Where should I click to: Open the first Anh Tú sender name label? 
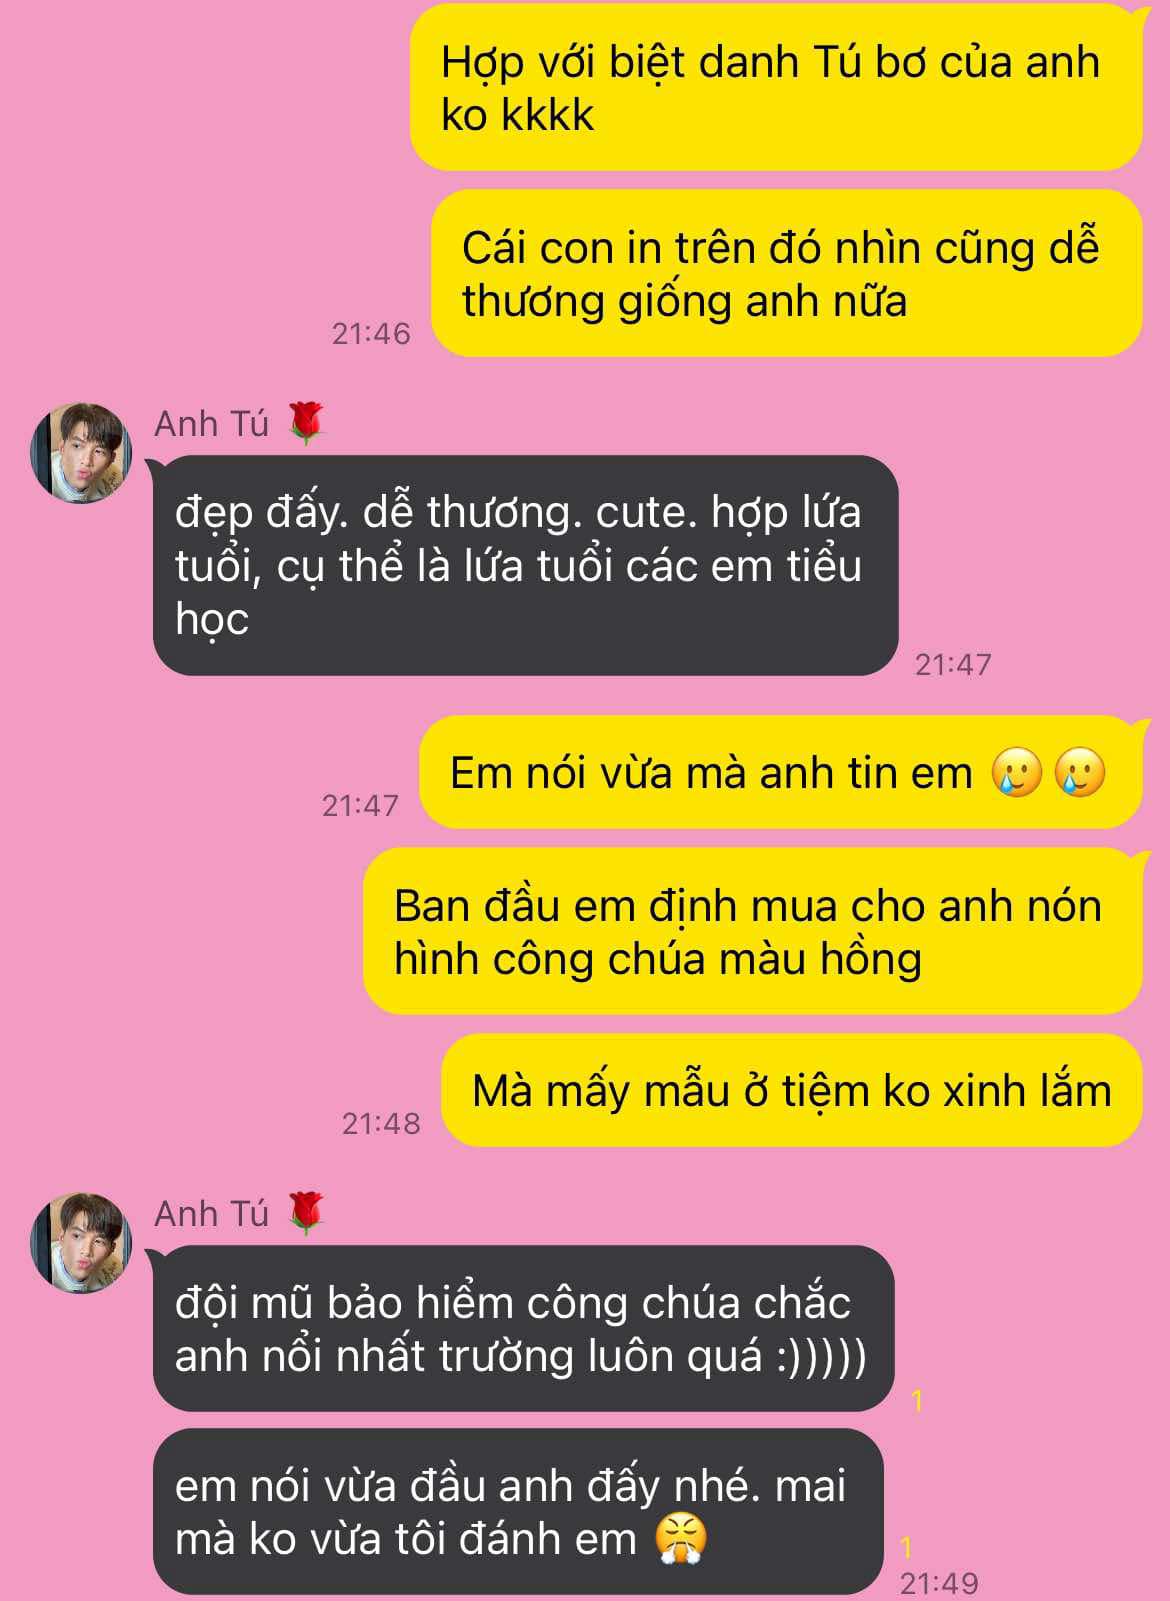(x=211, y=424)
